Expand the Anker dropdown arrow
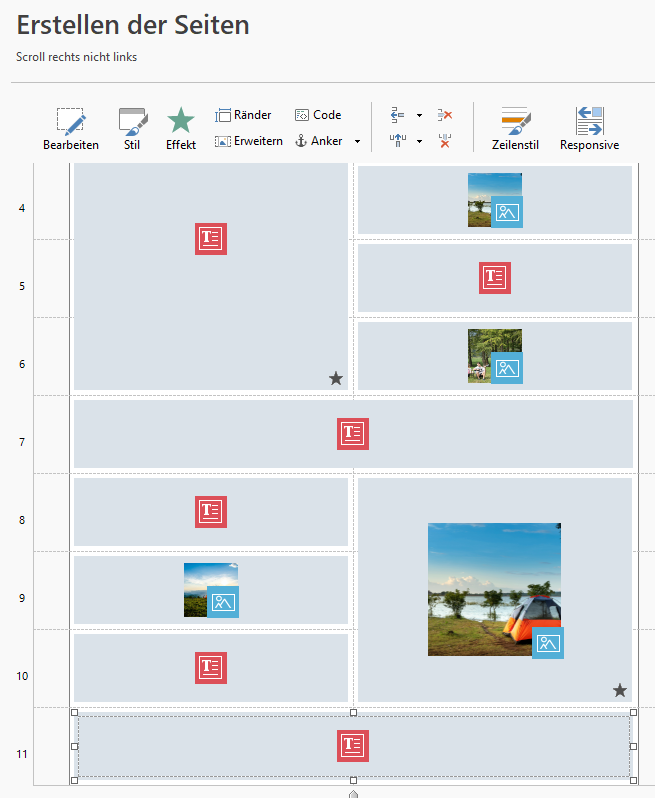Screen dimensions: 655x798 (357, 142)
